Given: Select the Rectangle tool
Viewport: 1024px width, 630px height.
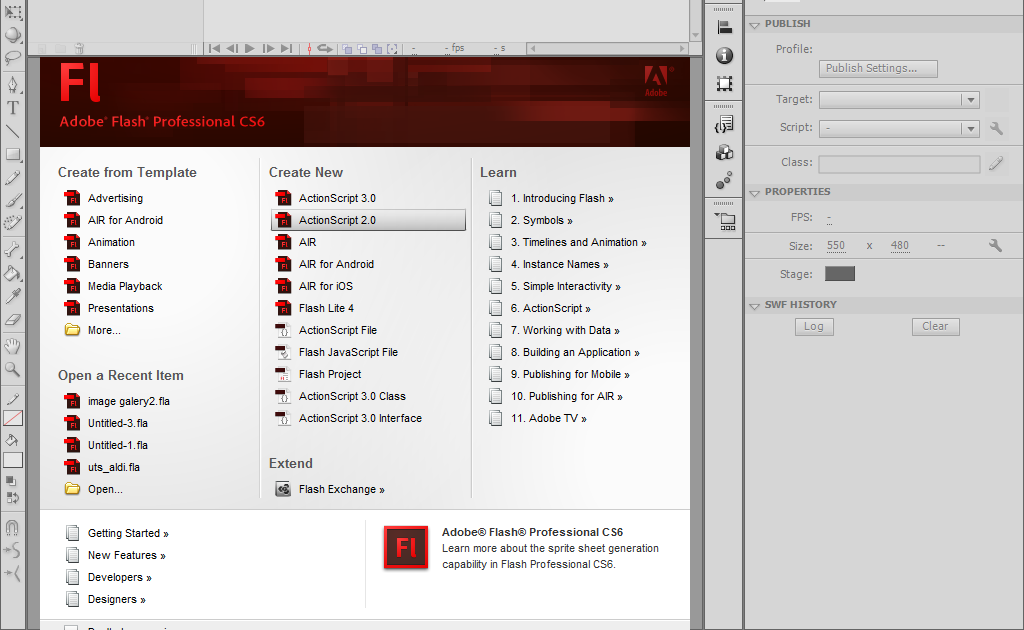Looking at the screenshot, I should (x=12, y=155).
